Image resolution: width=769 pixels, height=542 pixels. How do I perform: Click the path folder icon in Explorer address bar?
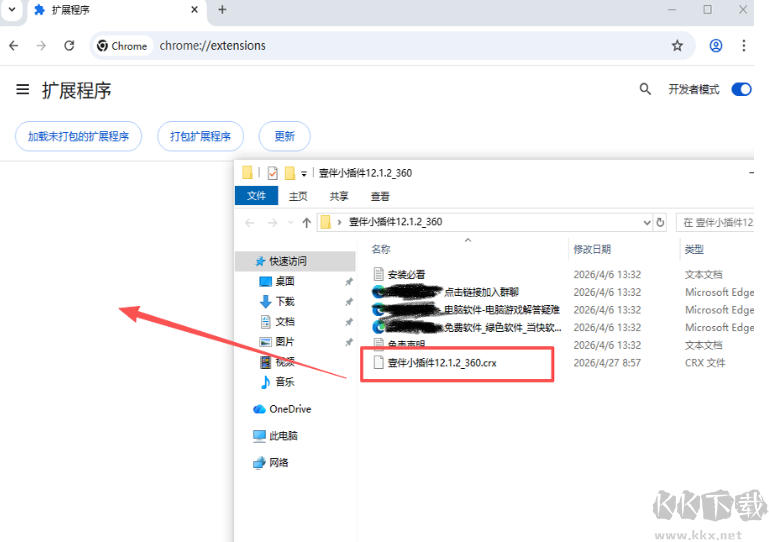pyautogui.click(x=326, y=223)
